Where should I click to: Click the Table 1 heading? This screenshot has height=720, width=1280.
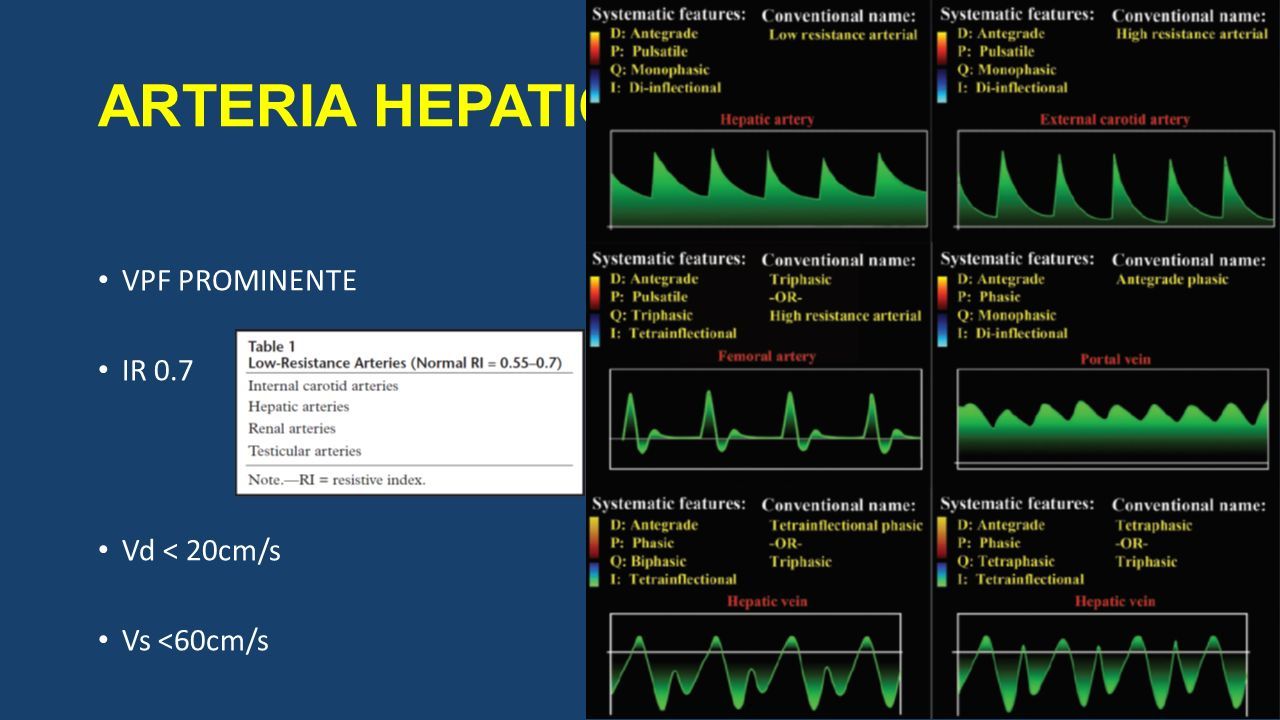[269, 345]
